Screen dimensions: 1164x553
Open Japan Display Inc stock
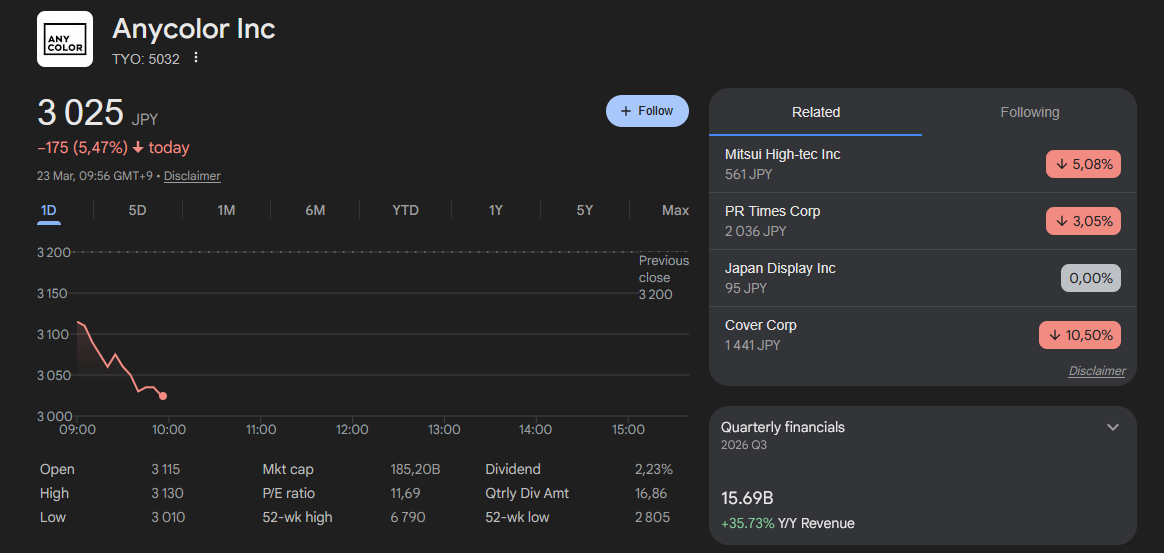tap(923, 278)
